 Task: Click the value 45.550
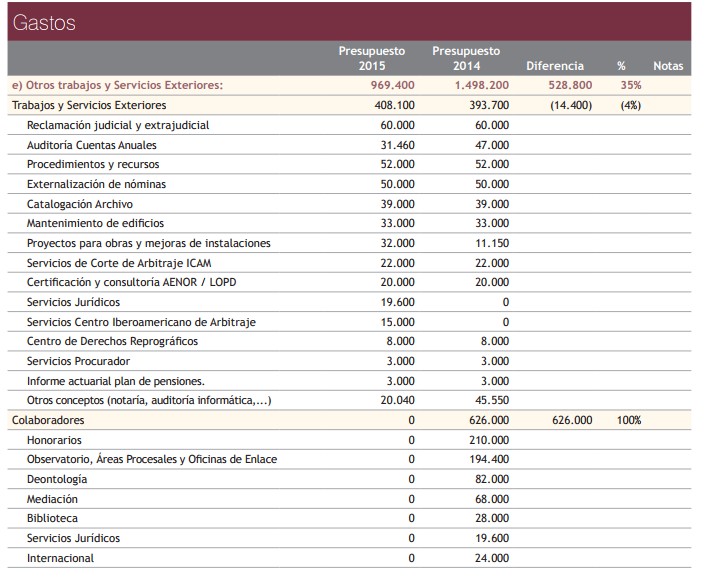pos(492,400)
